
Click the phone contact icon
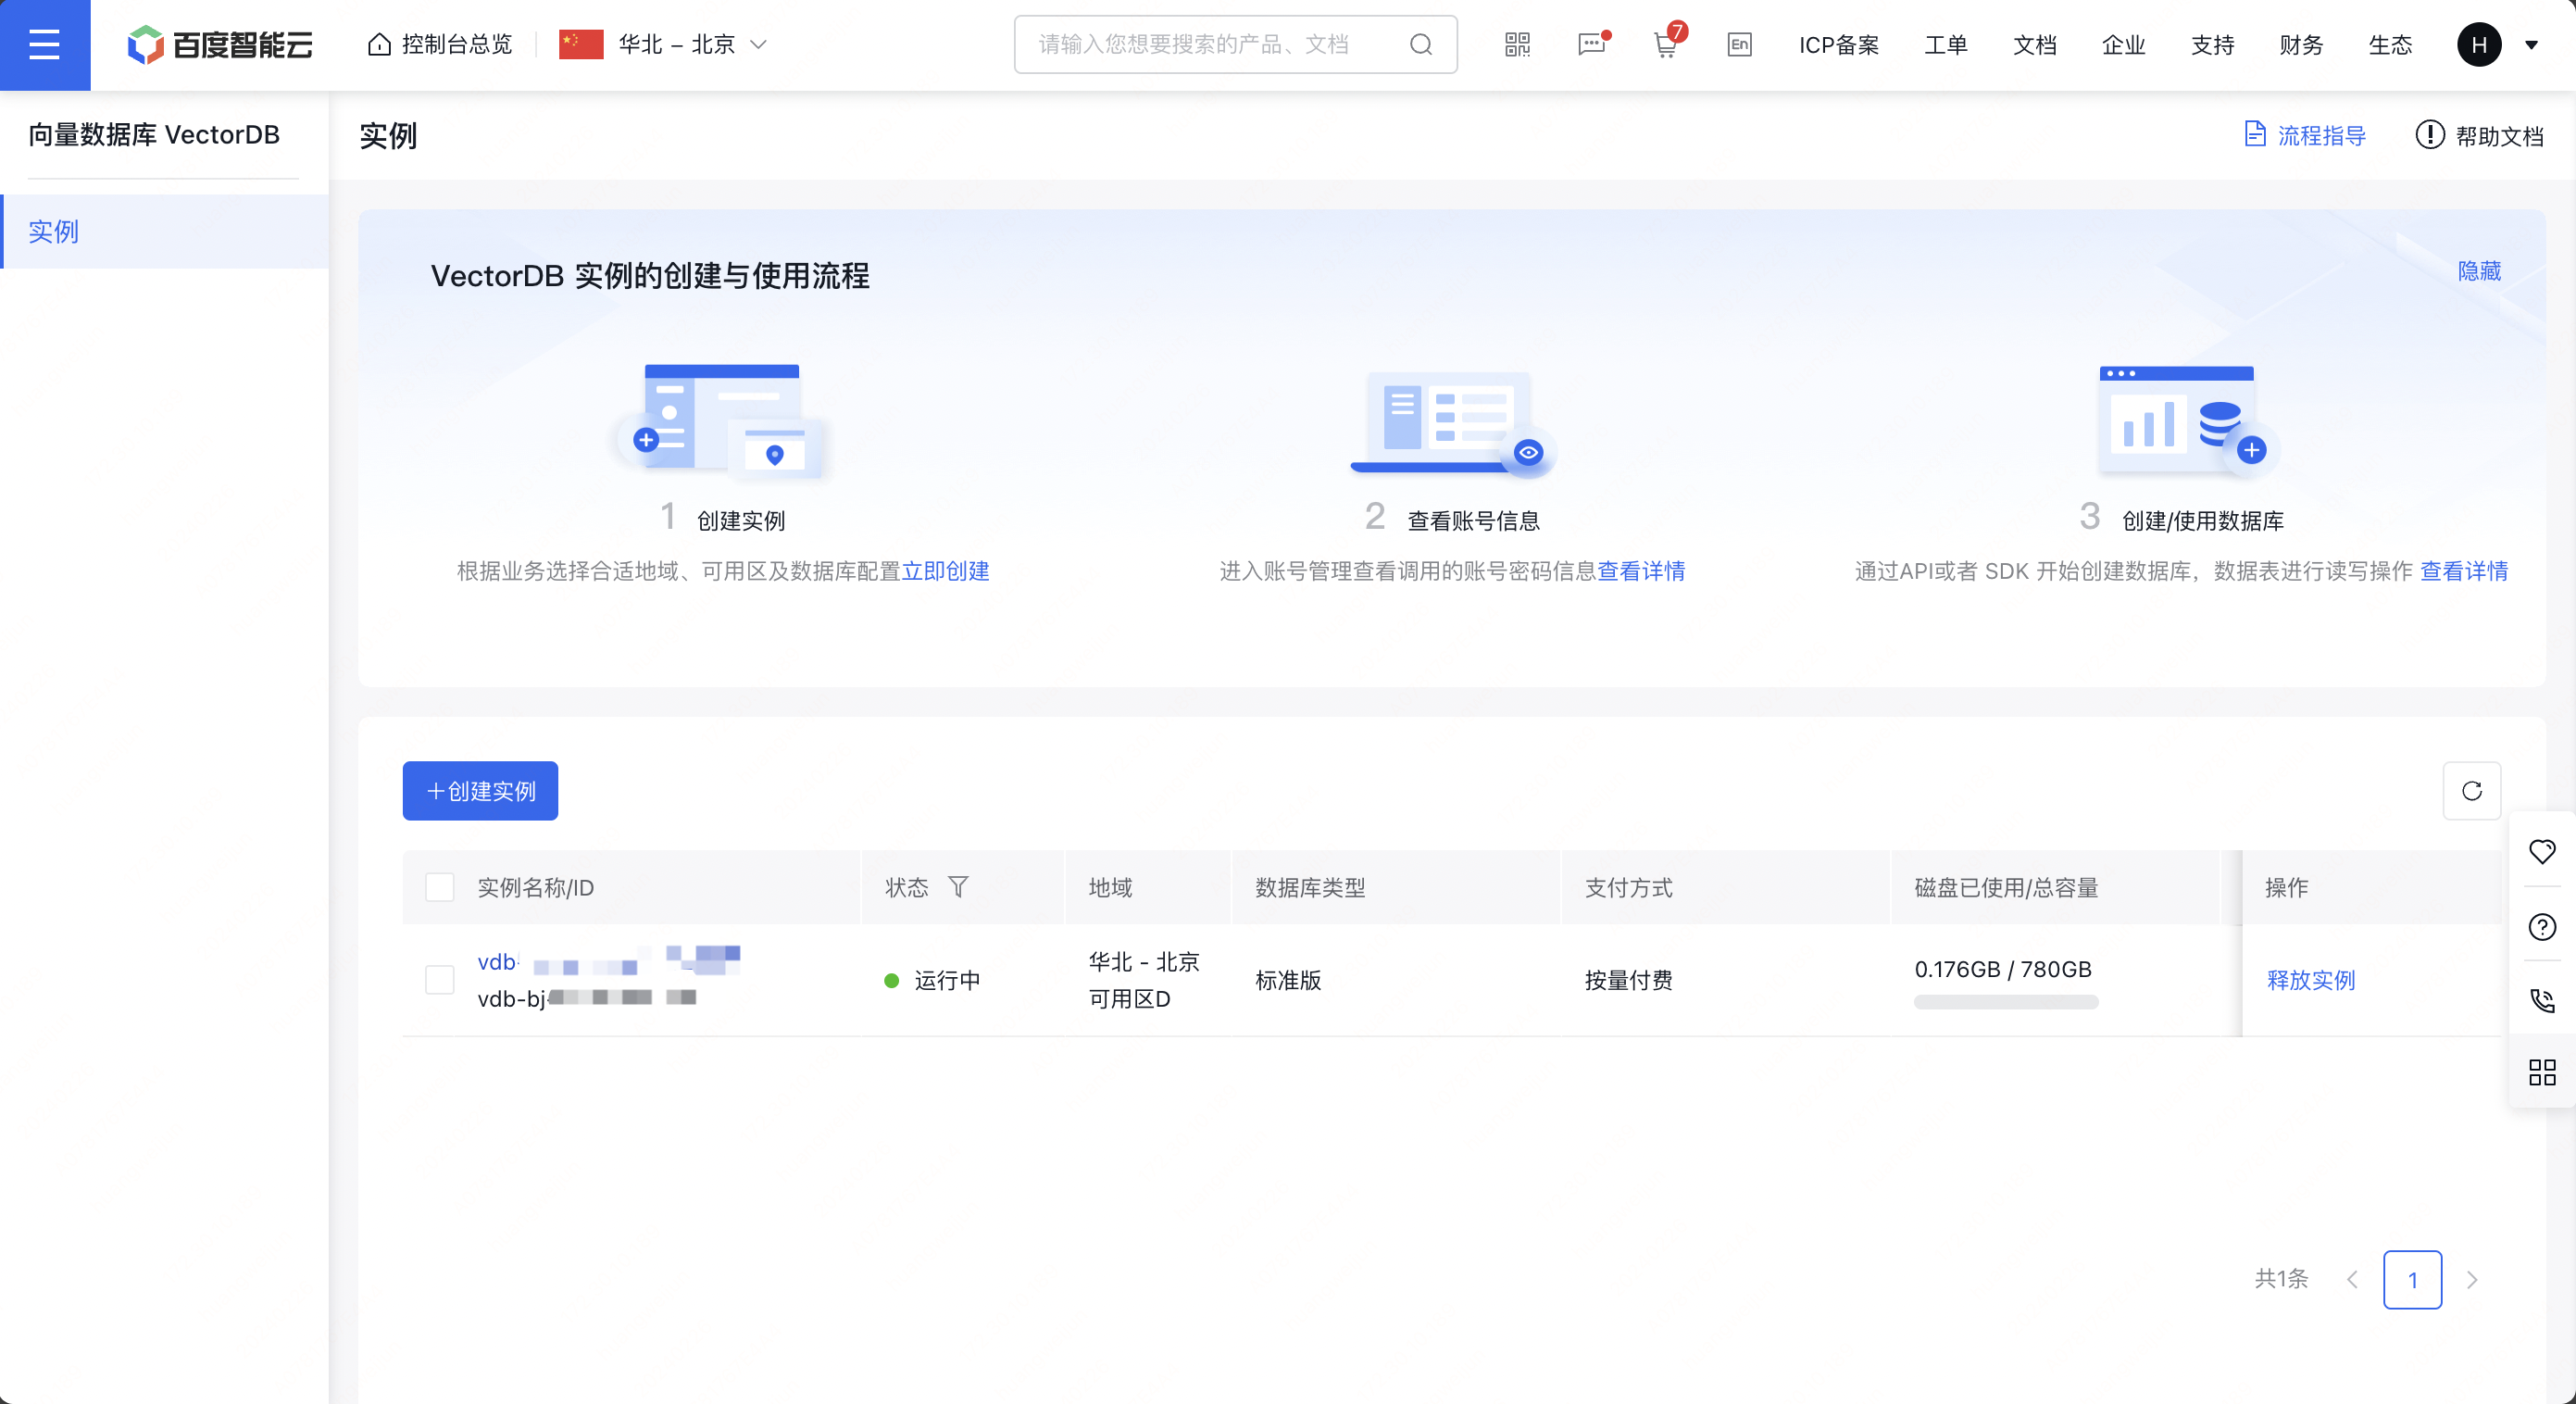click(2541, 1000)
